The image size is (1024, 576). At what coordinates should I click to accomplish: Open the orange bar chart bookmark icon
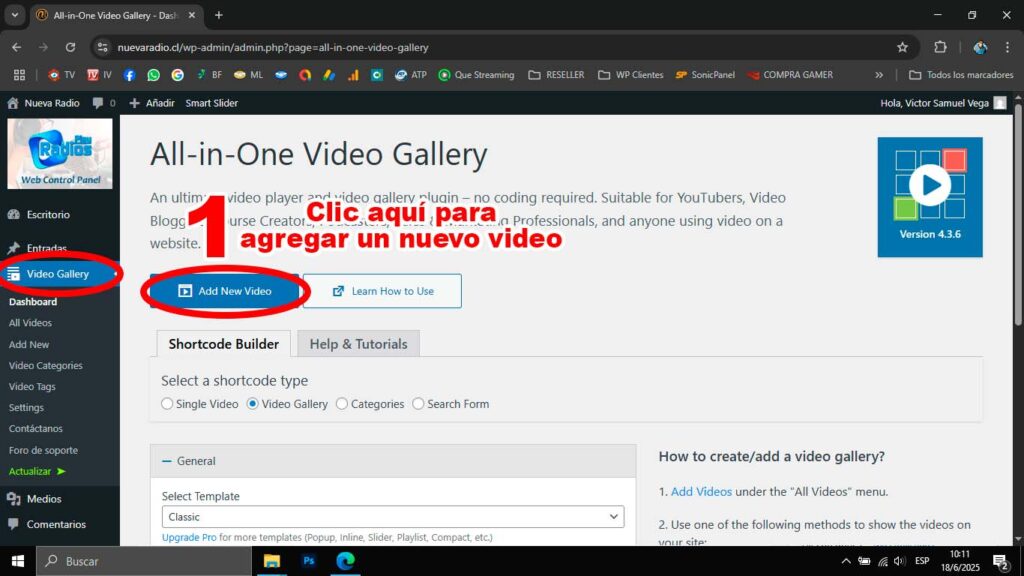pyautogui.click(x=353, y=75)
